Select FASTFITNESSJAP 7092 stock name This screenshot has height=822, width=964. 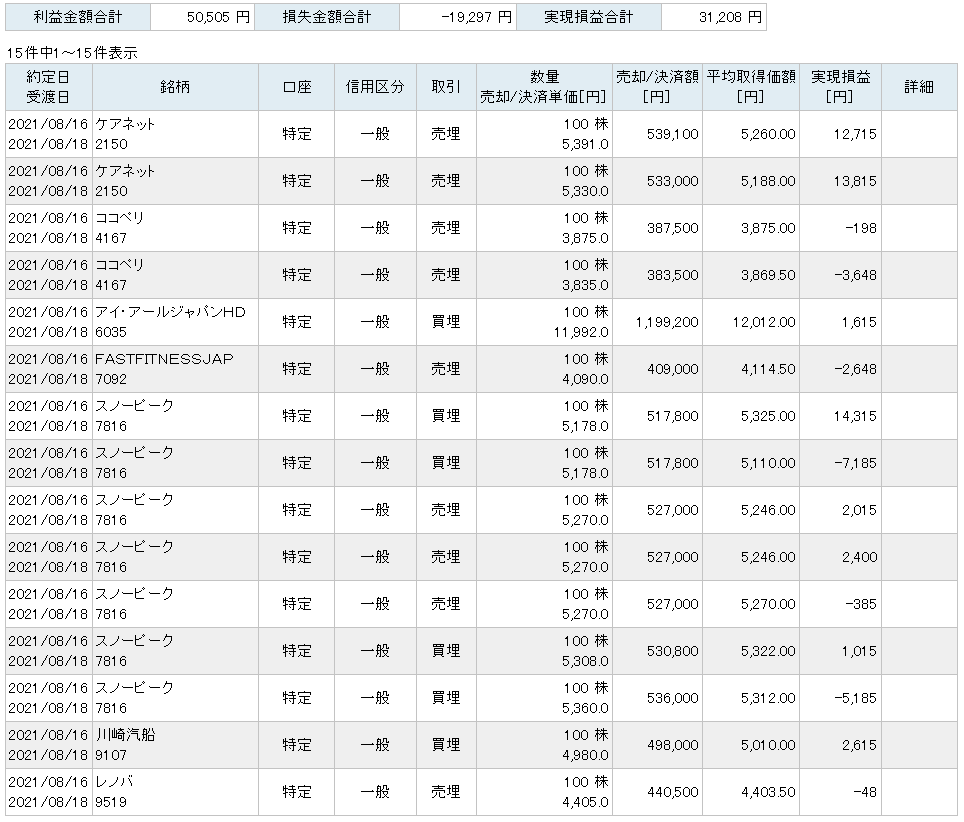(x=164, y=369)
